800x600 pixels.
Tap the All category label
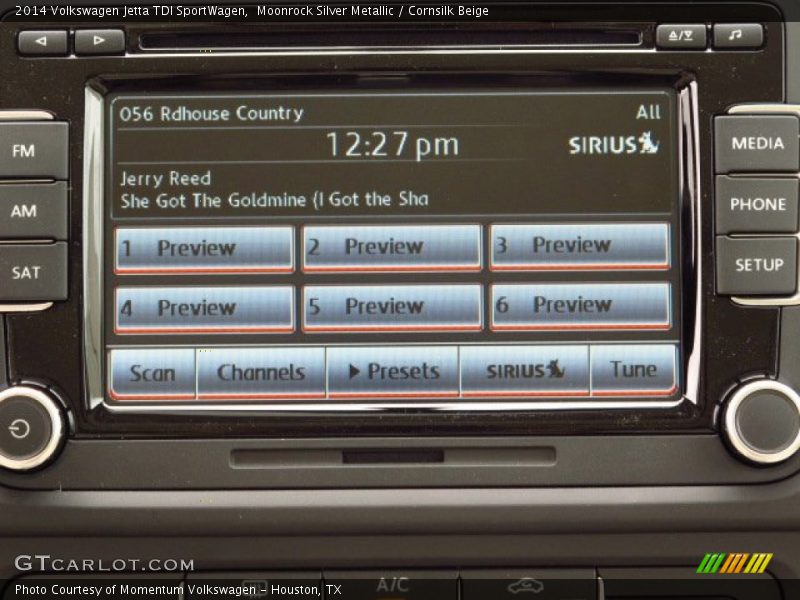coord(648,112)
